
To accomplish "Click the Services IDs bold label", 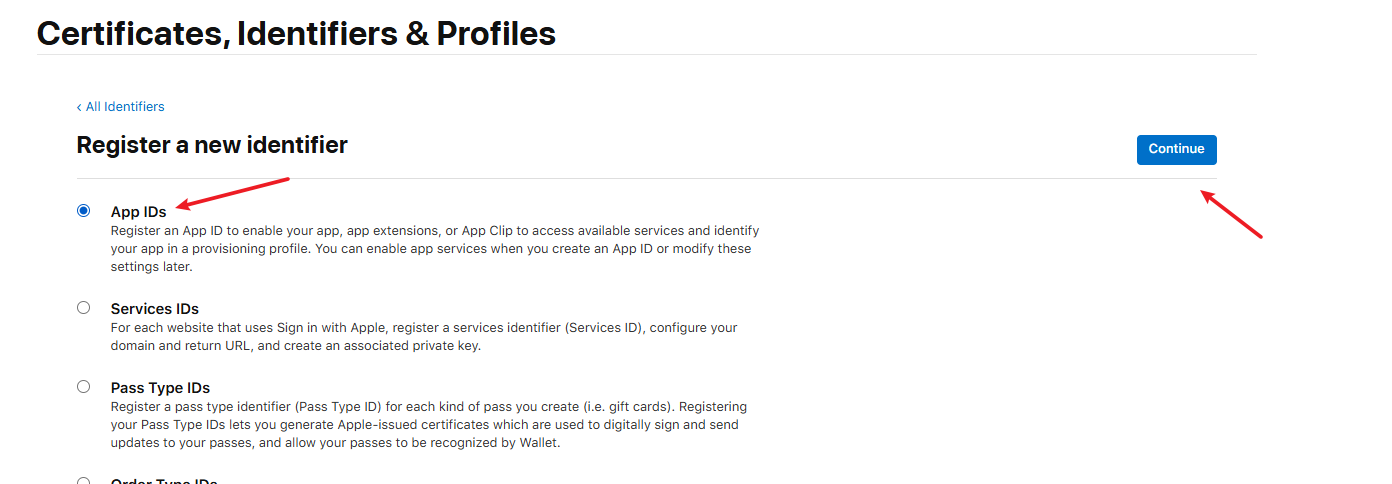I will pos(155,309).
